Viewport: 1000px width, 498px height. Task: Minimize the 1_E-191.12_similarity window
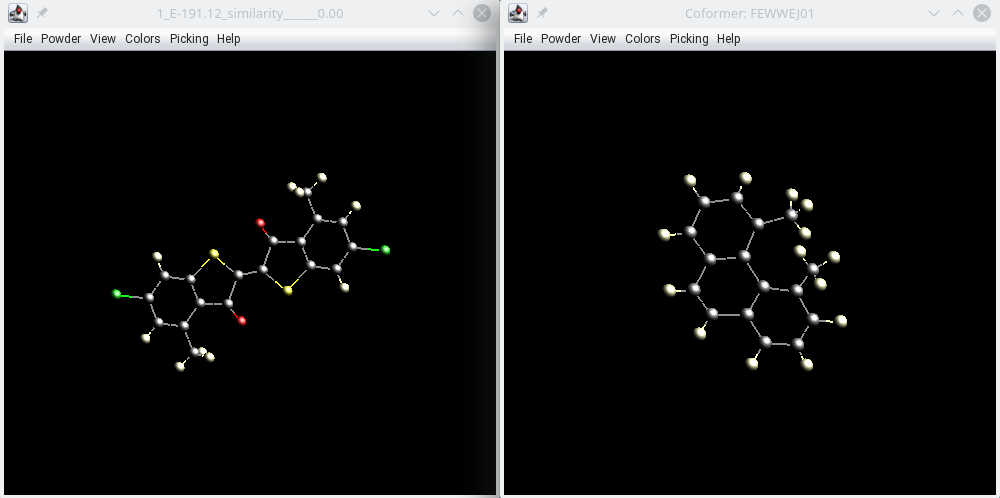pos(434,13)
